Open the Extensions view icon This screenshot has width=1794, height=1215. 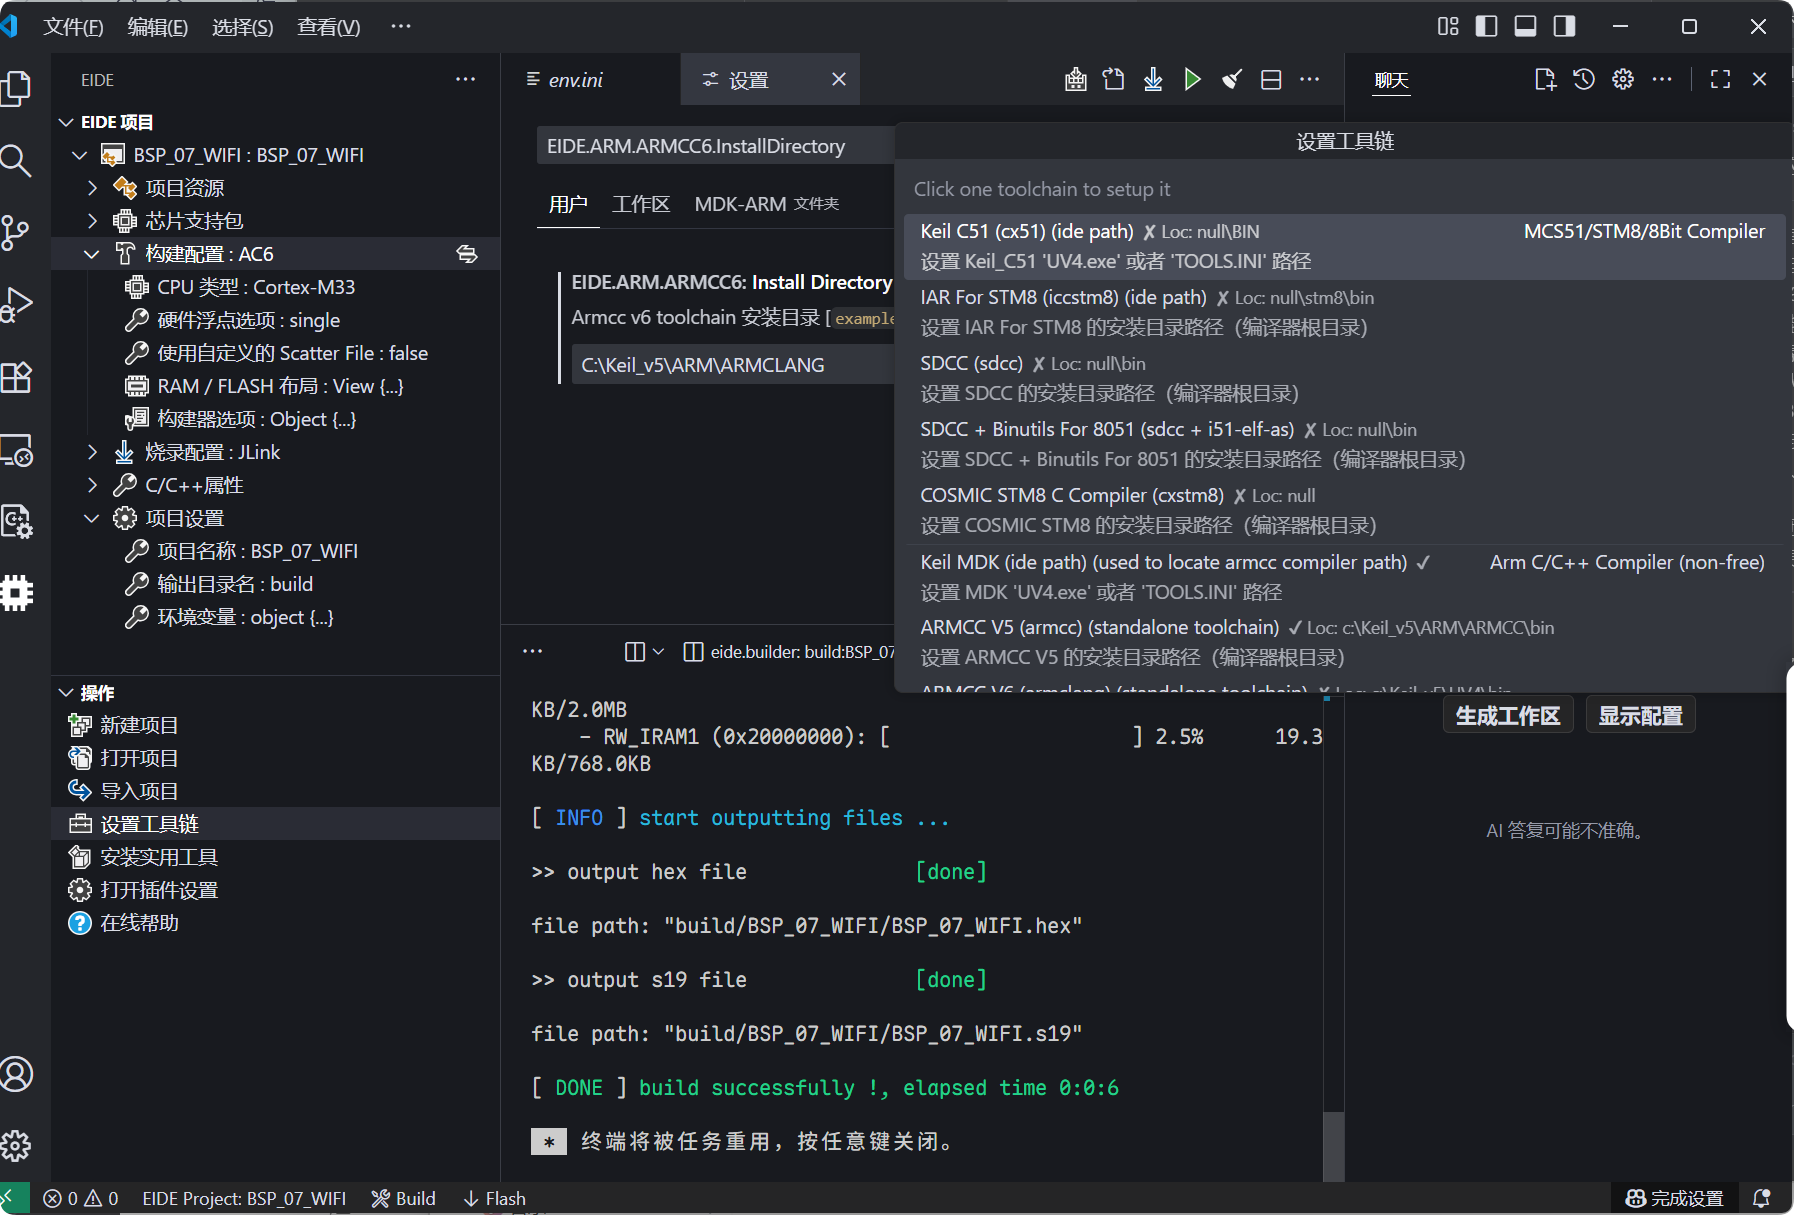(x=17, y=377)
